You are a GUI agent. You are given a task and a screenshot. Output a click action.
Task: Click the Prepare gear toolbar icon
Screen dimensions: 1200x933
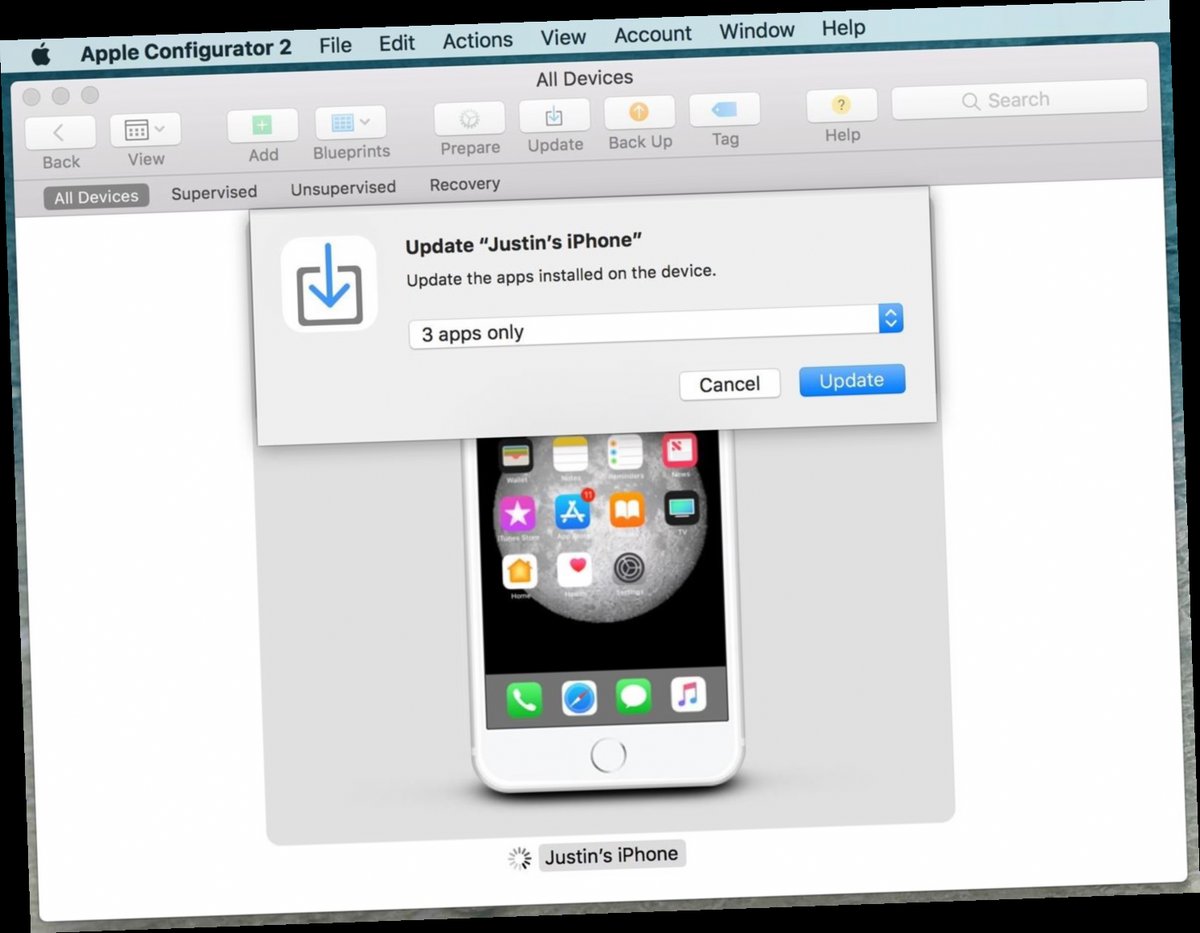pyautogui.click(x=469, y=118)
